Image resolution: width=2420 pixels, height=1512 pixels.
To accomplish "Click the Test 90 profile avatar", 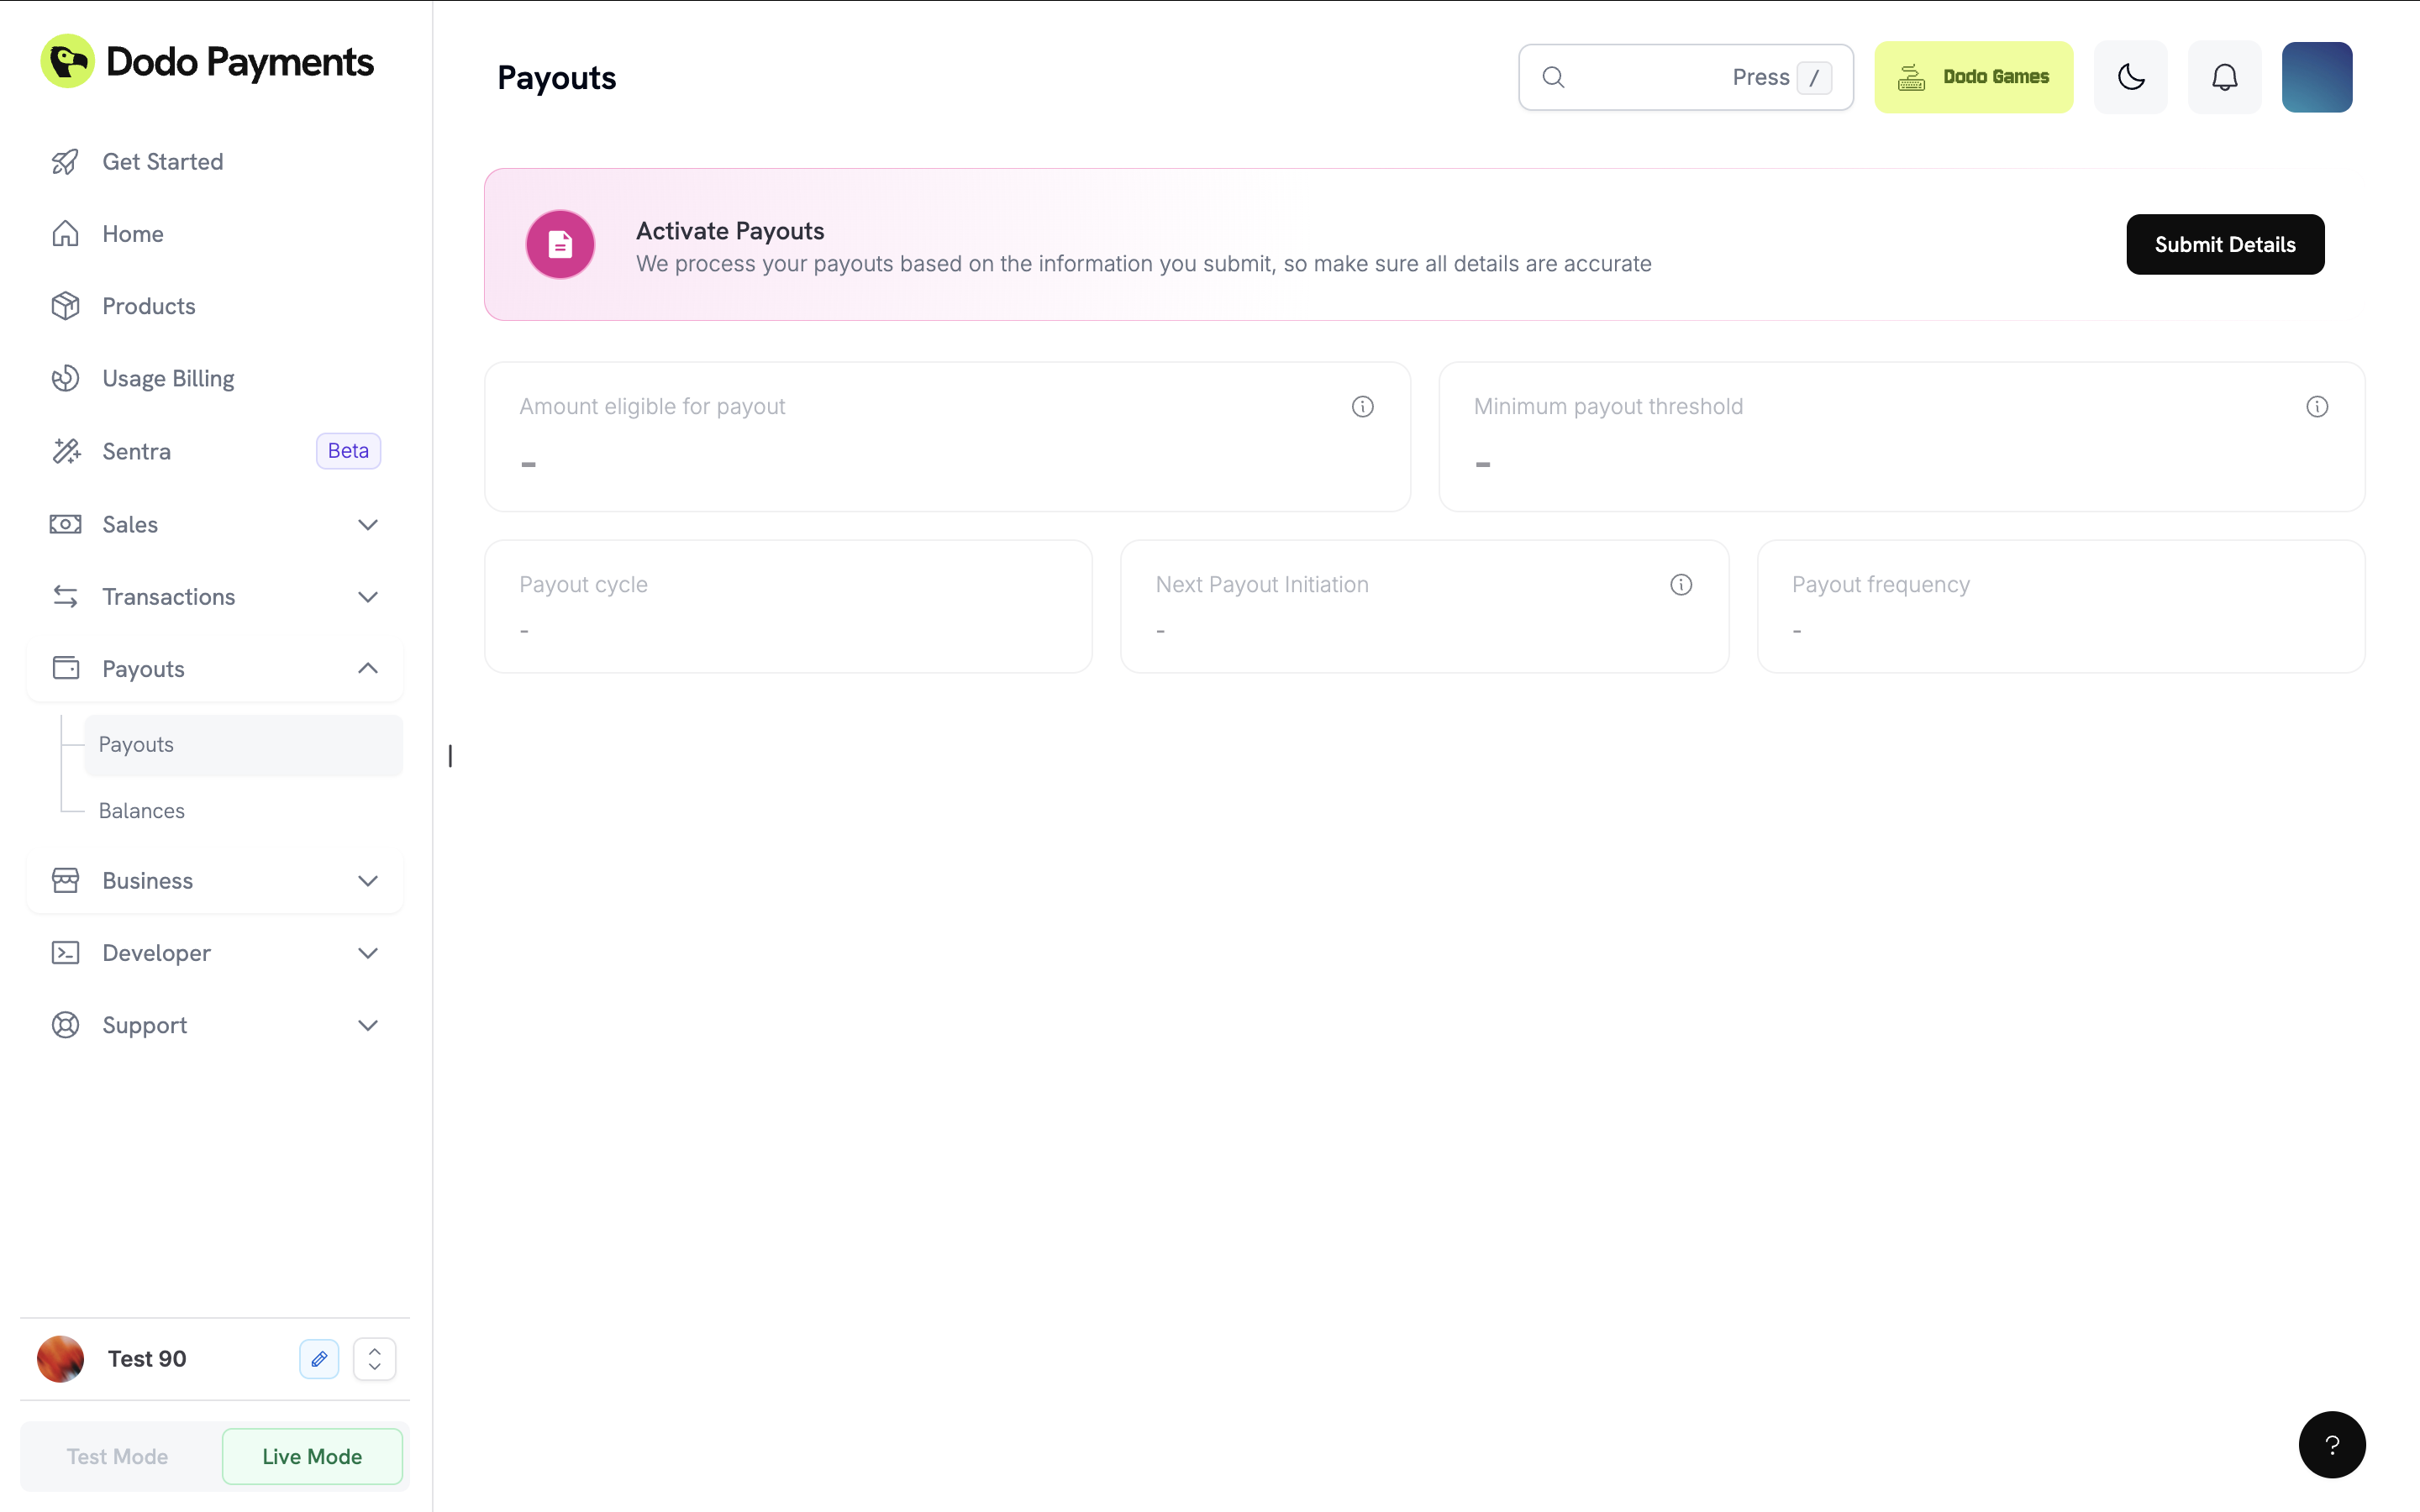I will coord(61,1359).
